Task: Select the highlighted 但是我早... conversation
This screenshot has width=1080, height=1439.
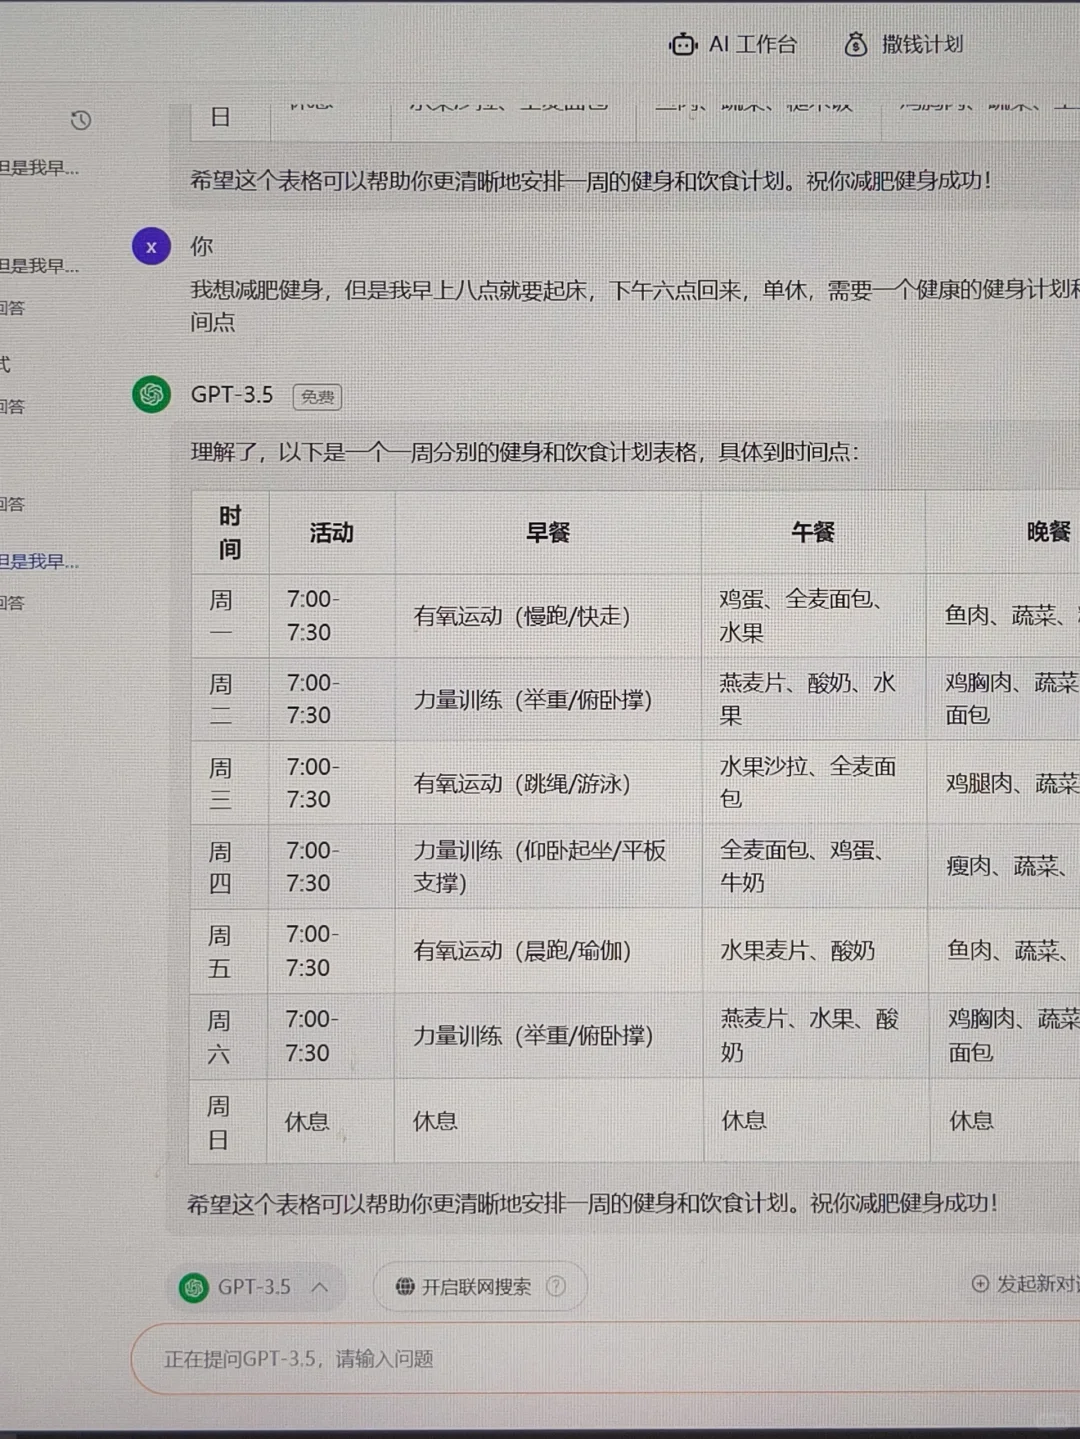Action: (x=40, y=561)
